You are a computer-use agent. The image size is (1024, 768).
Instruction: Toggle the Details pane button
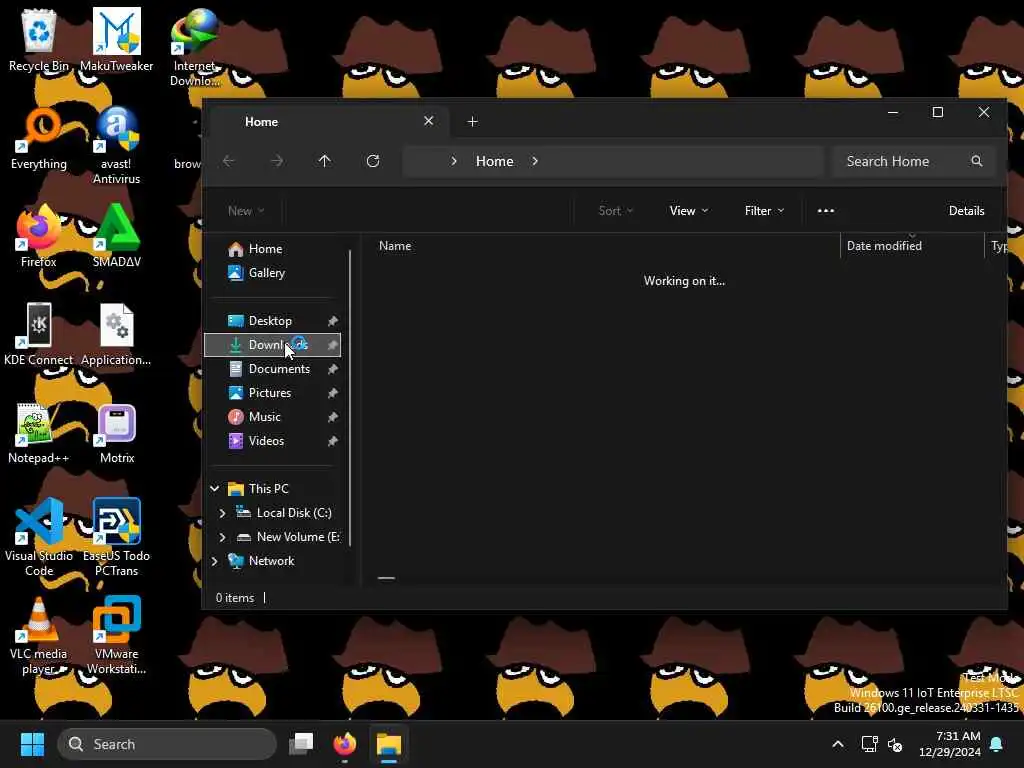pos(966,210)
